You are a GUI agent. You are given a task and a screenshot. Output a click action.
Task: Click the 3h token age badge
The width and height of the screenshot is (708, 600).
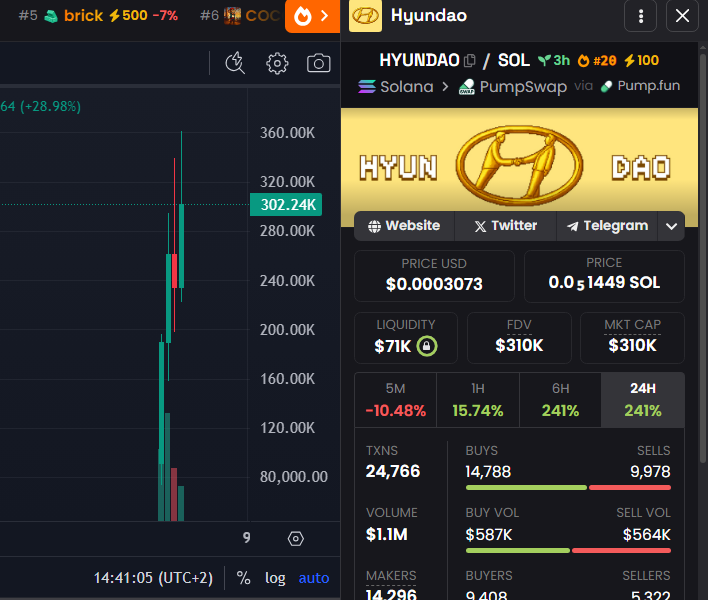point(554,60)
